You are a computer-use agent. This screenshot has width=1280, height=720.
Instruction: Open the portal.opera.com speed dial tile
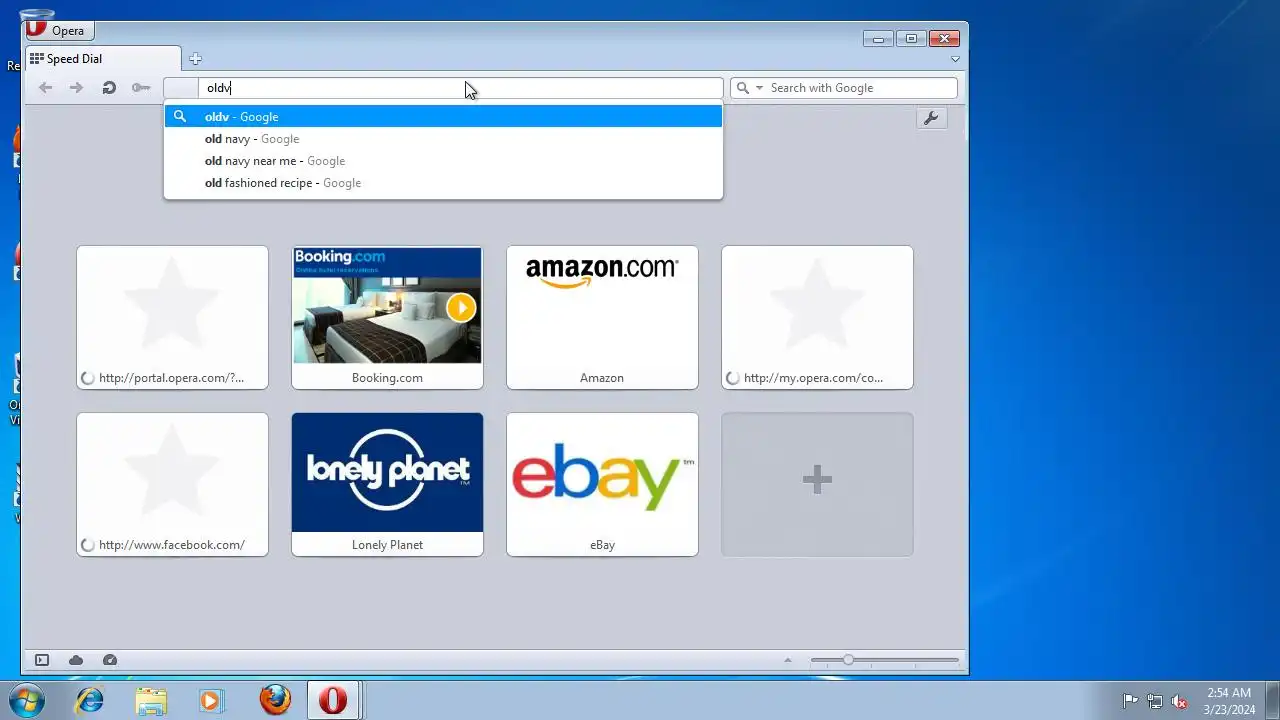[172, 317]
